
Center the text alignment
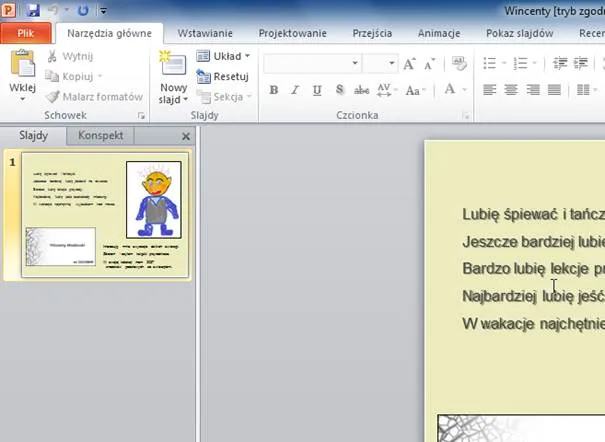(x=511, y=90)
